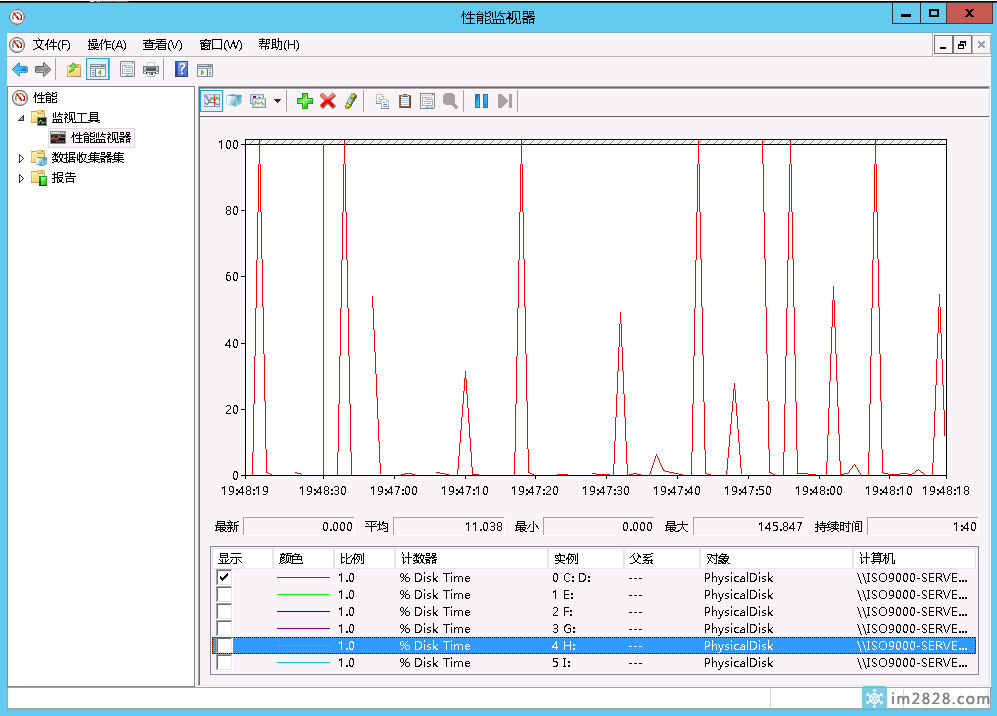
Task: Click the 实例 column header
Action: pyautogui.click(x=566, y=559)
